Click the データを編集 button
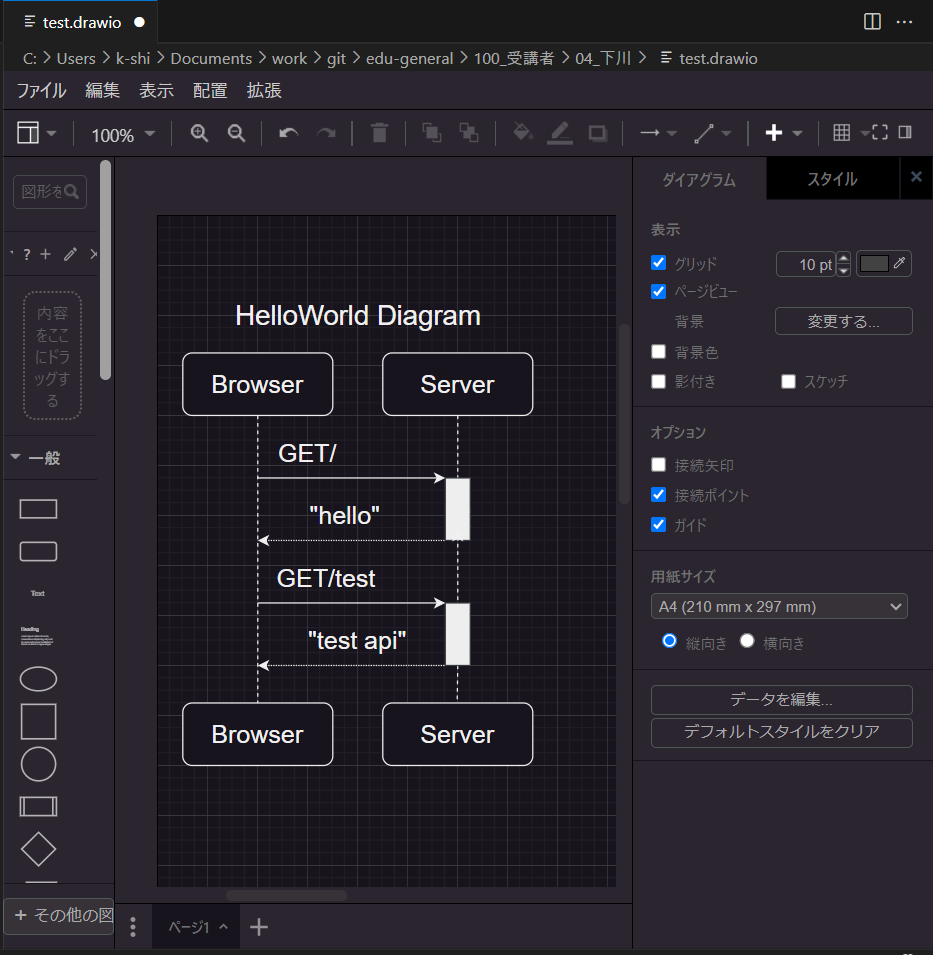 (x=781, y=700)
